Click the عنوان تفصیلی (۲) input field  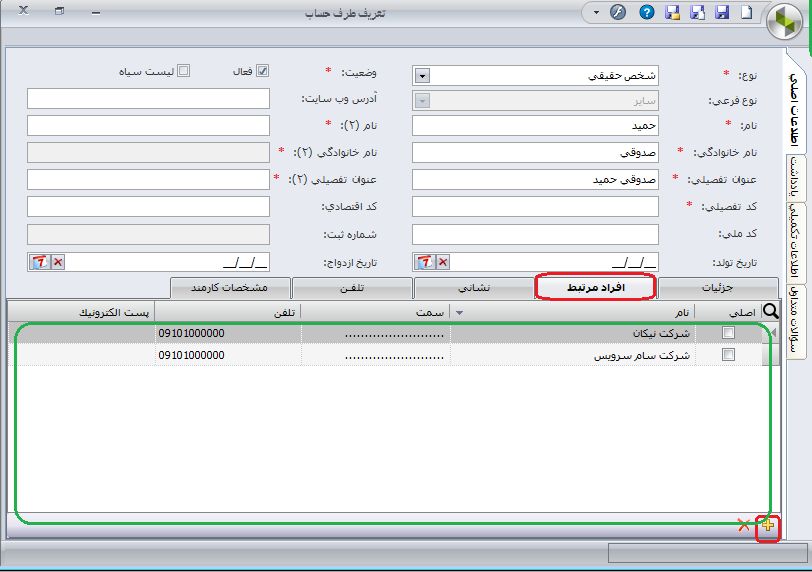pyautogui.click(x=148, y=179)
